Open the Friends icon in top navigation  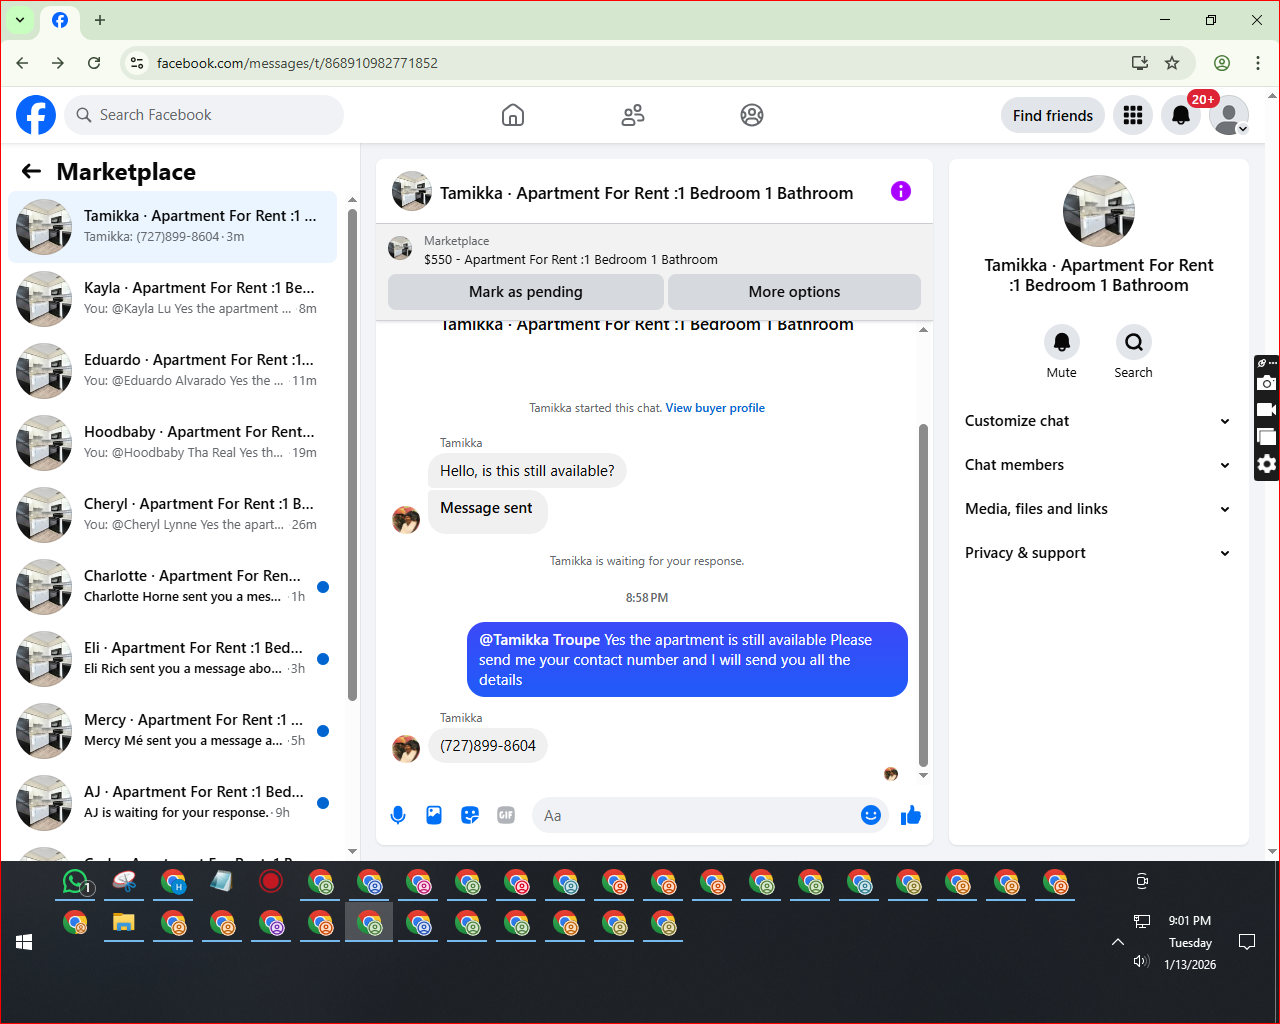[633, 115]
